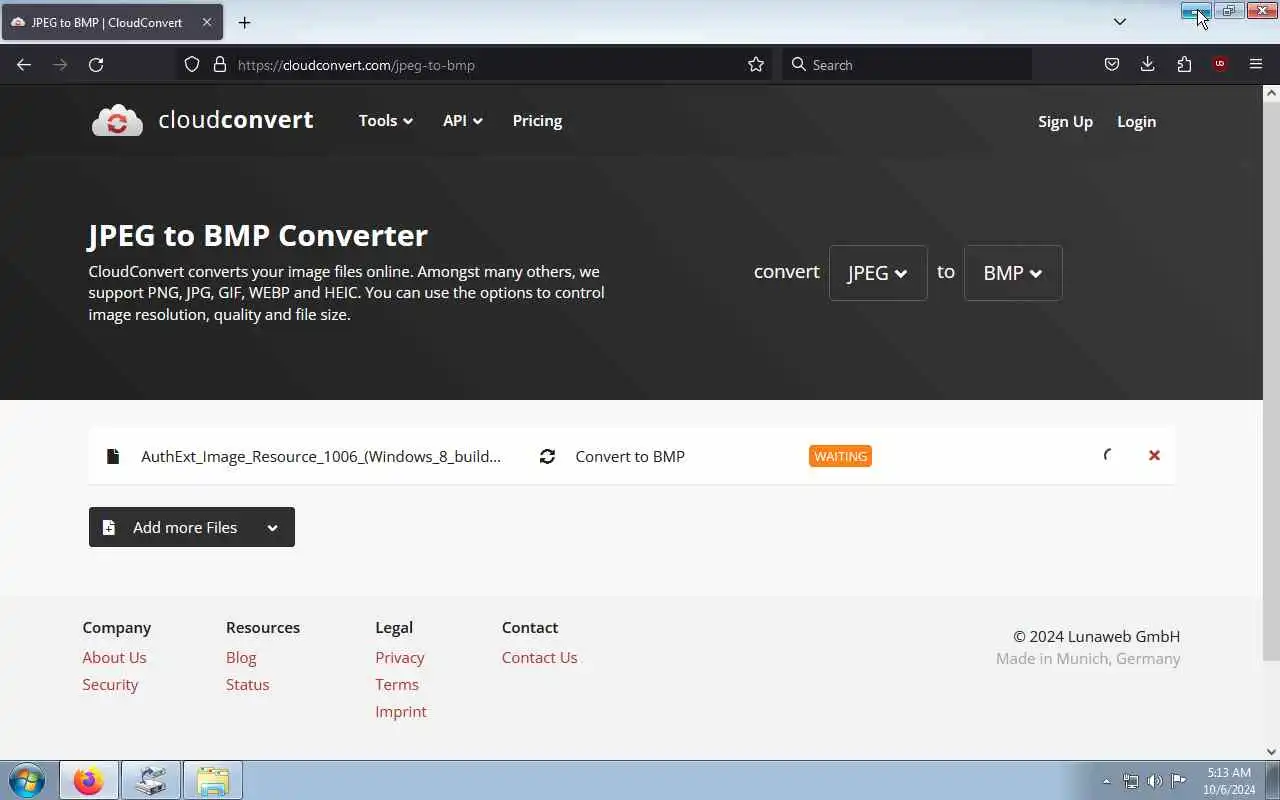This screenshot has height=800, width=1280.
Task: Click the page vertical scrollbar thumb
Action: point(1271,380)
